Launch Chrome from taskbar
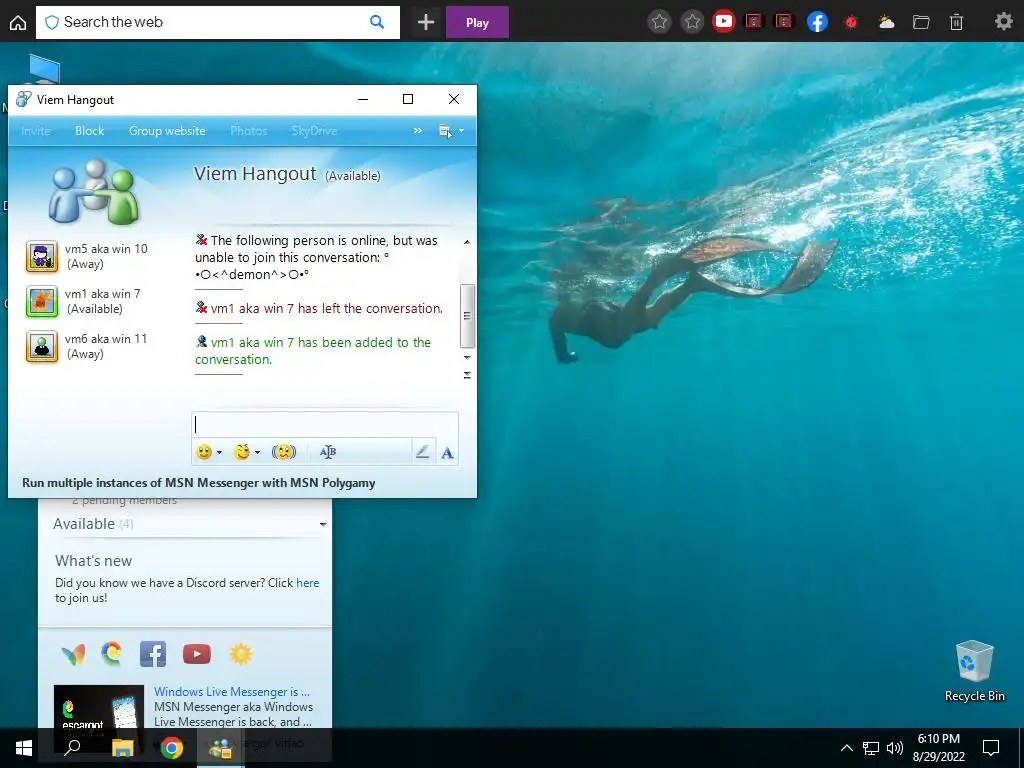This screenshot has width=1024, height=768. [172, 748]
